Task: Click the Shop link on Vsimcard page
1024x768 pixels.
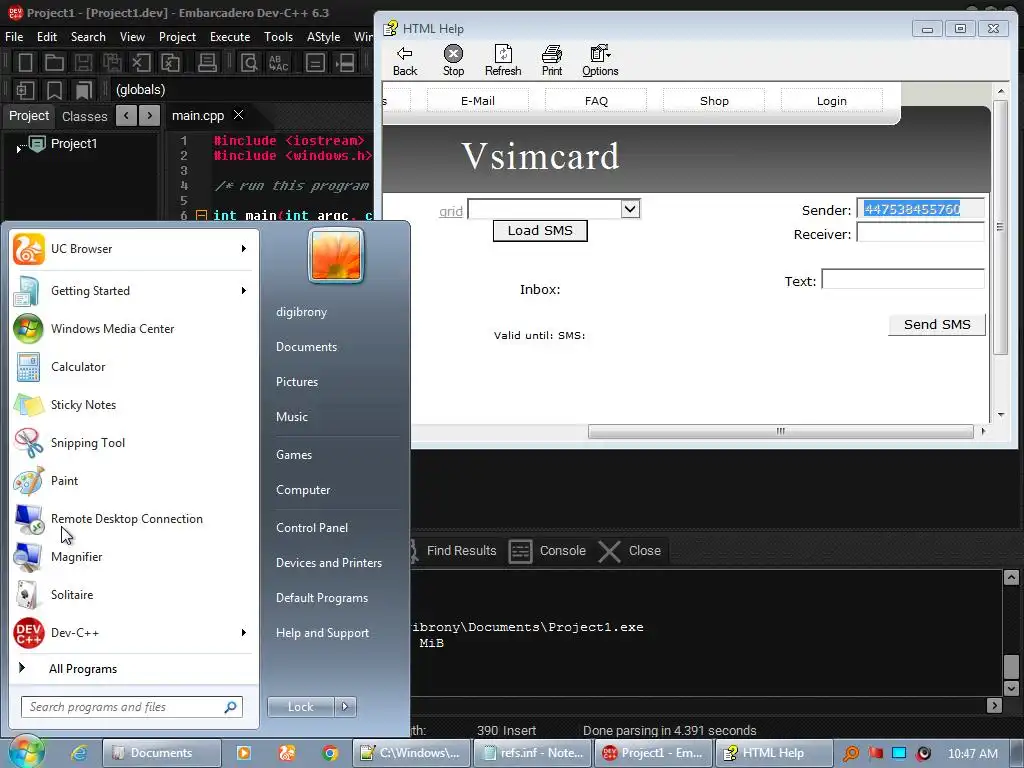Action: tap(714, 101)
